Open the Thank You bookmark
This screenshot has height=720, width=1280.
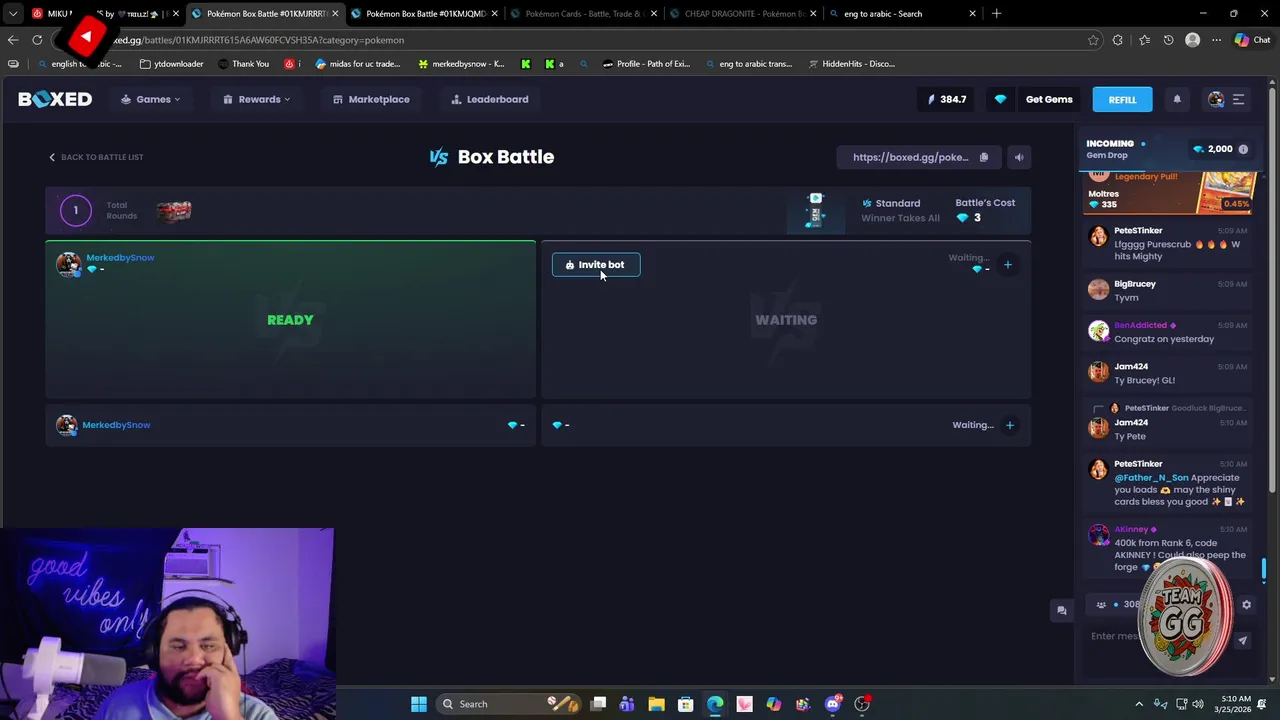pyautogui.click(x=242, y=64)
